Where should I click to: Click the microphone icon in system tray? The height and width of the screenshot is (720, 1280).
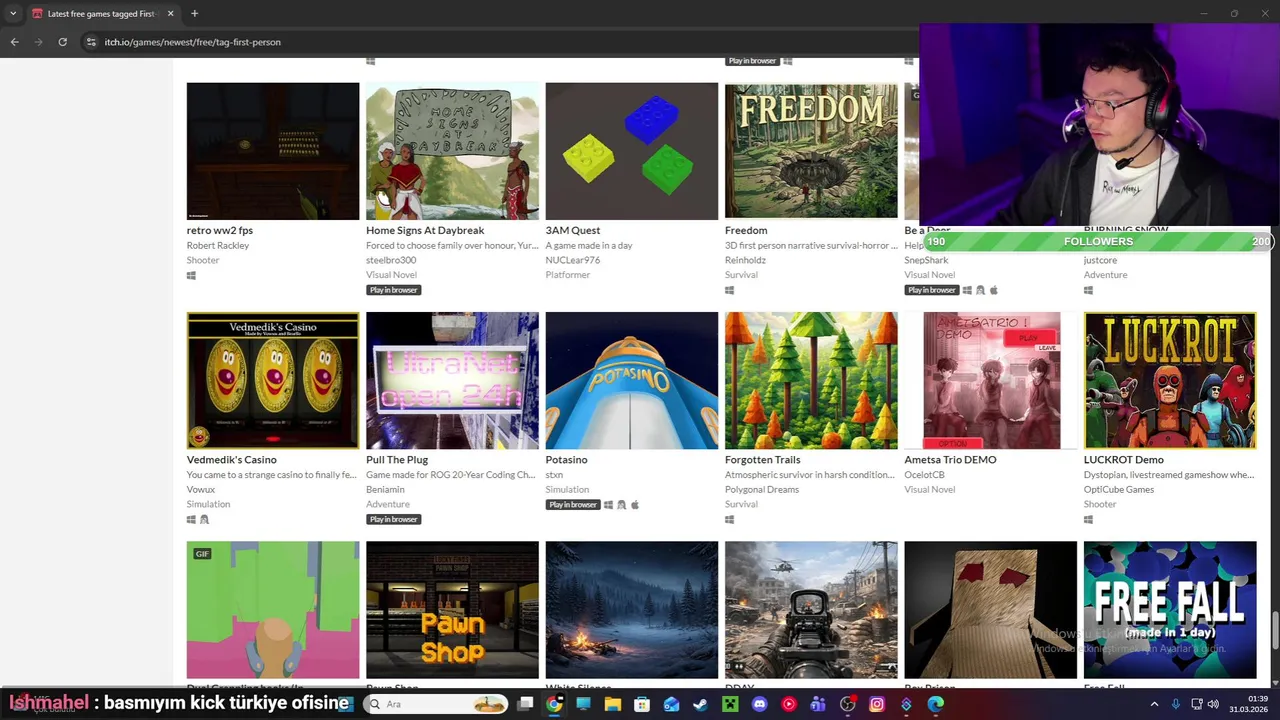[1176, 704]
